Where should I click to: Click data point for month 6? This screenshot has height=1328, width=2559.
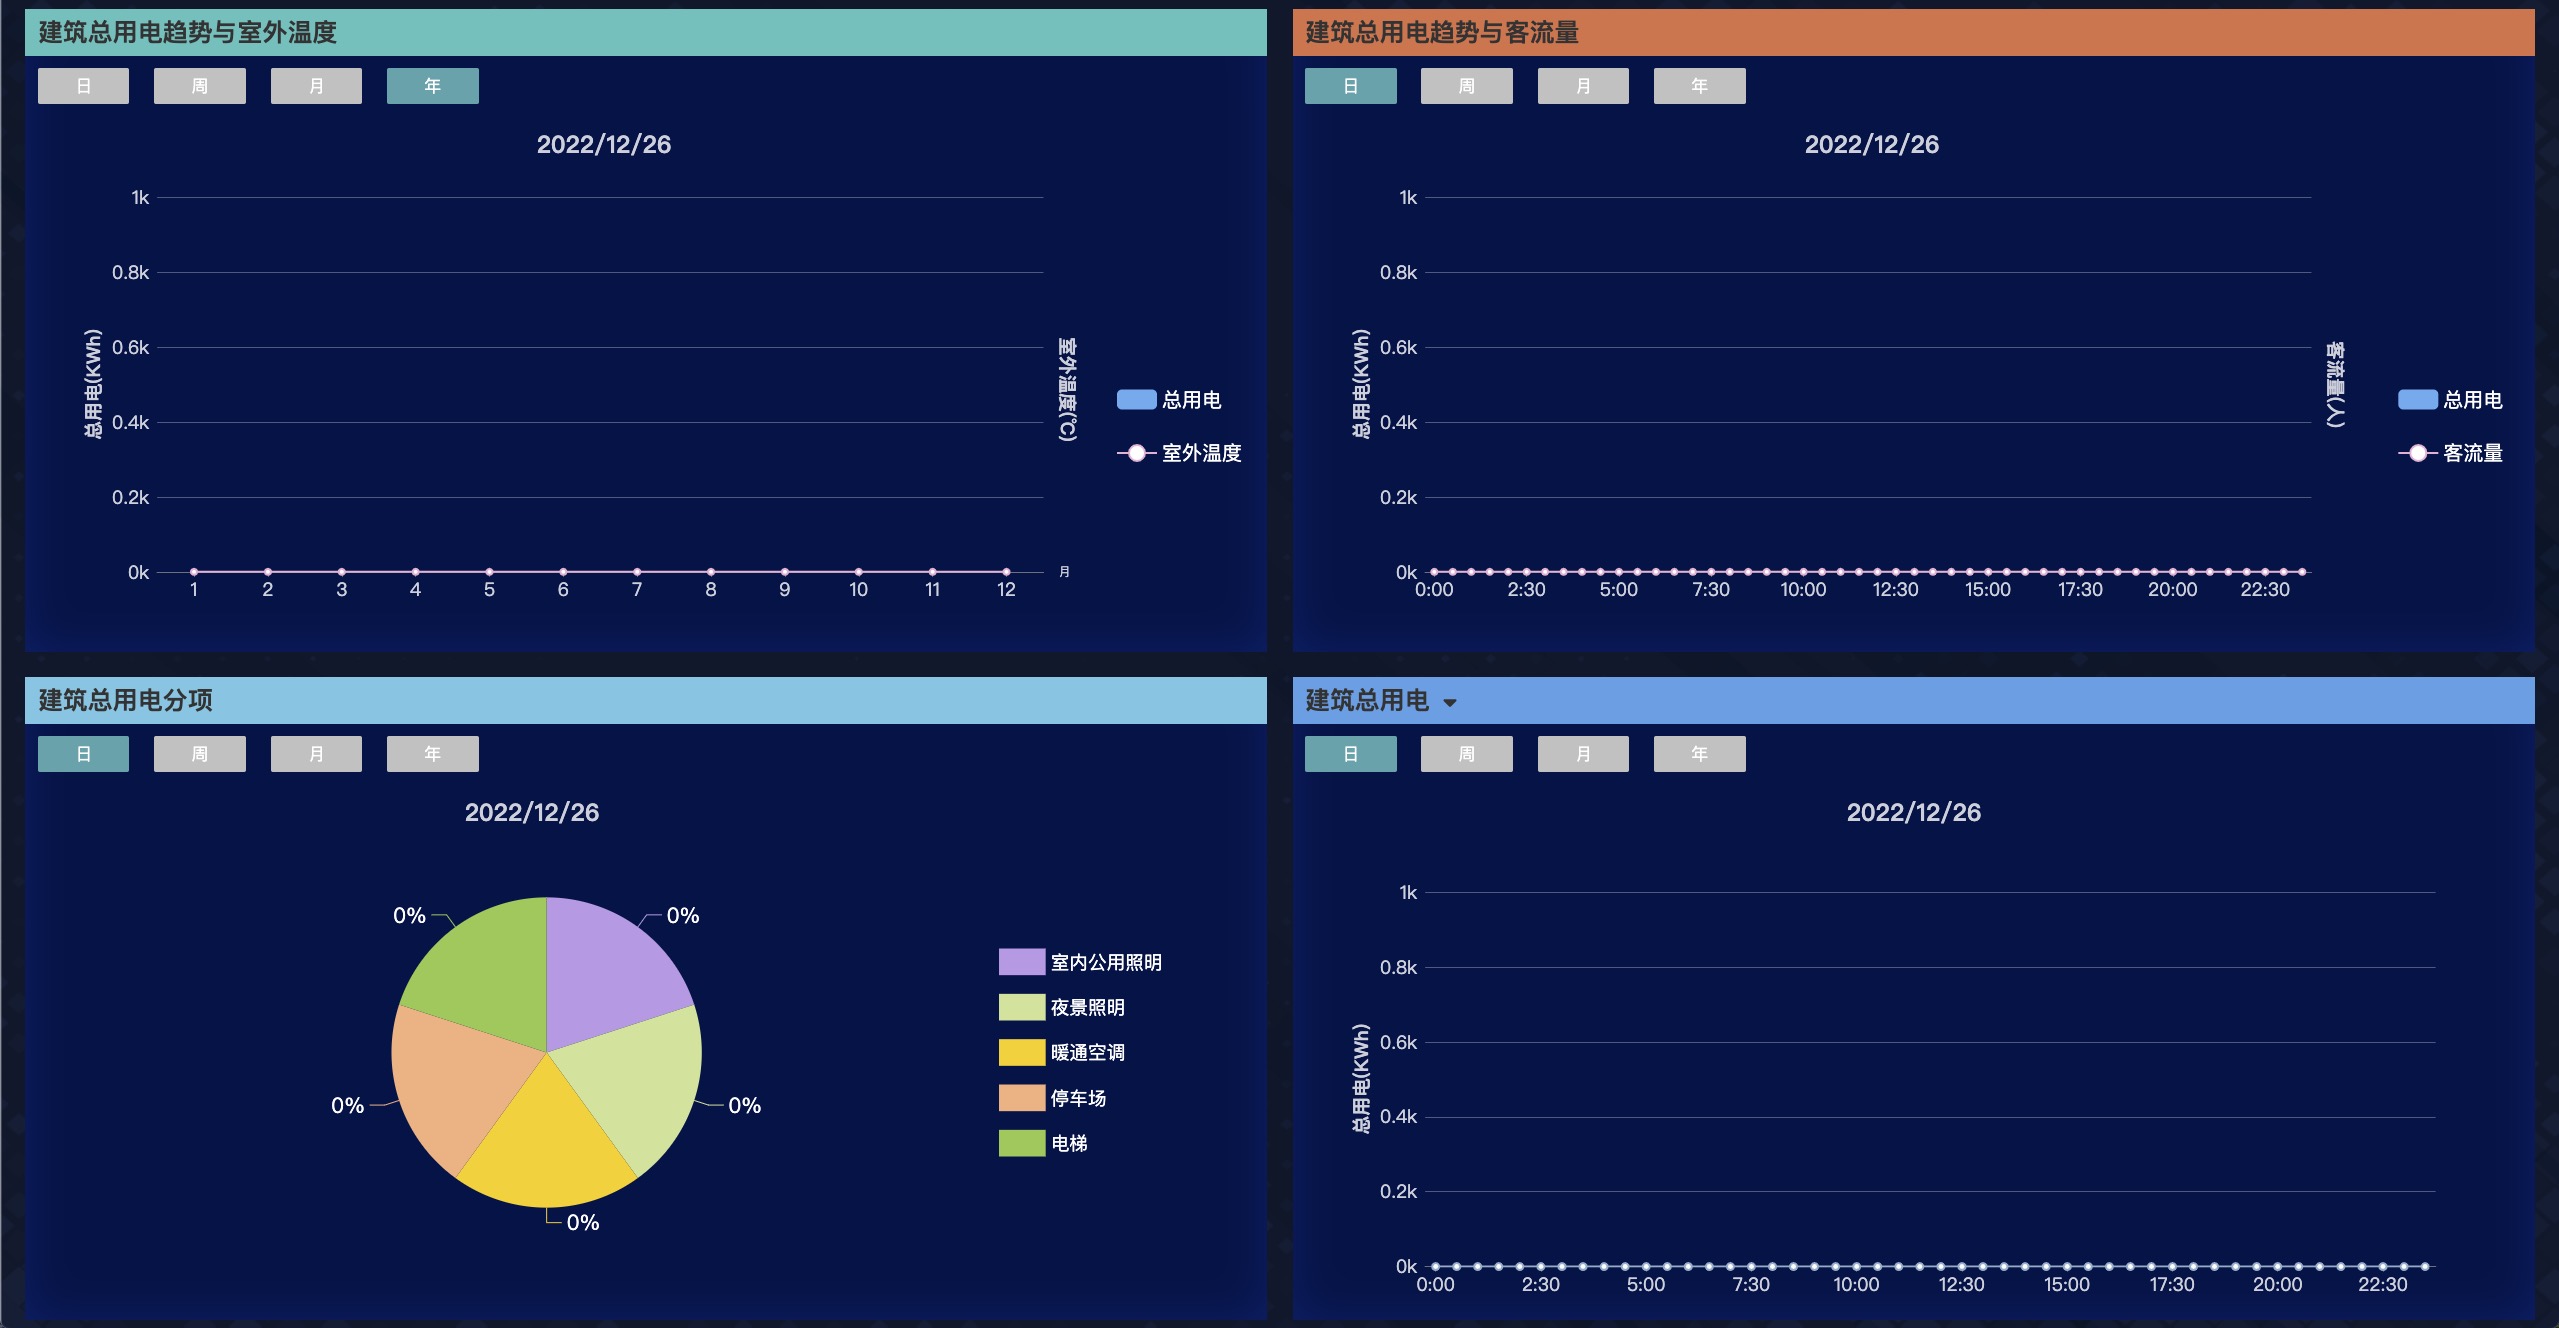coord(563,572)
